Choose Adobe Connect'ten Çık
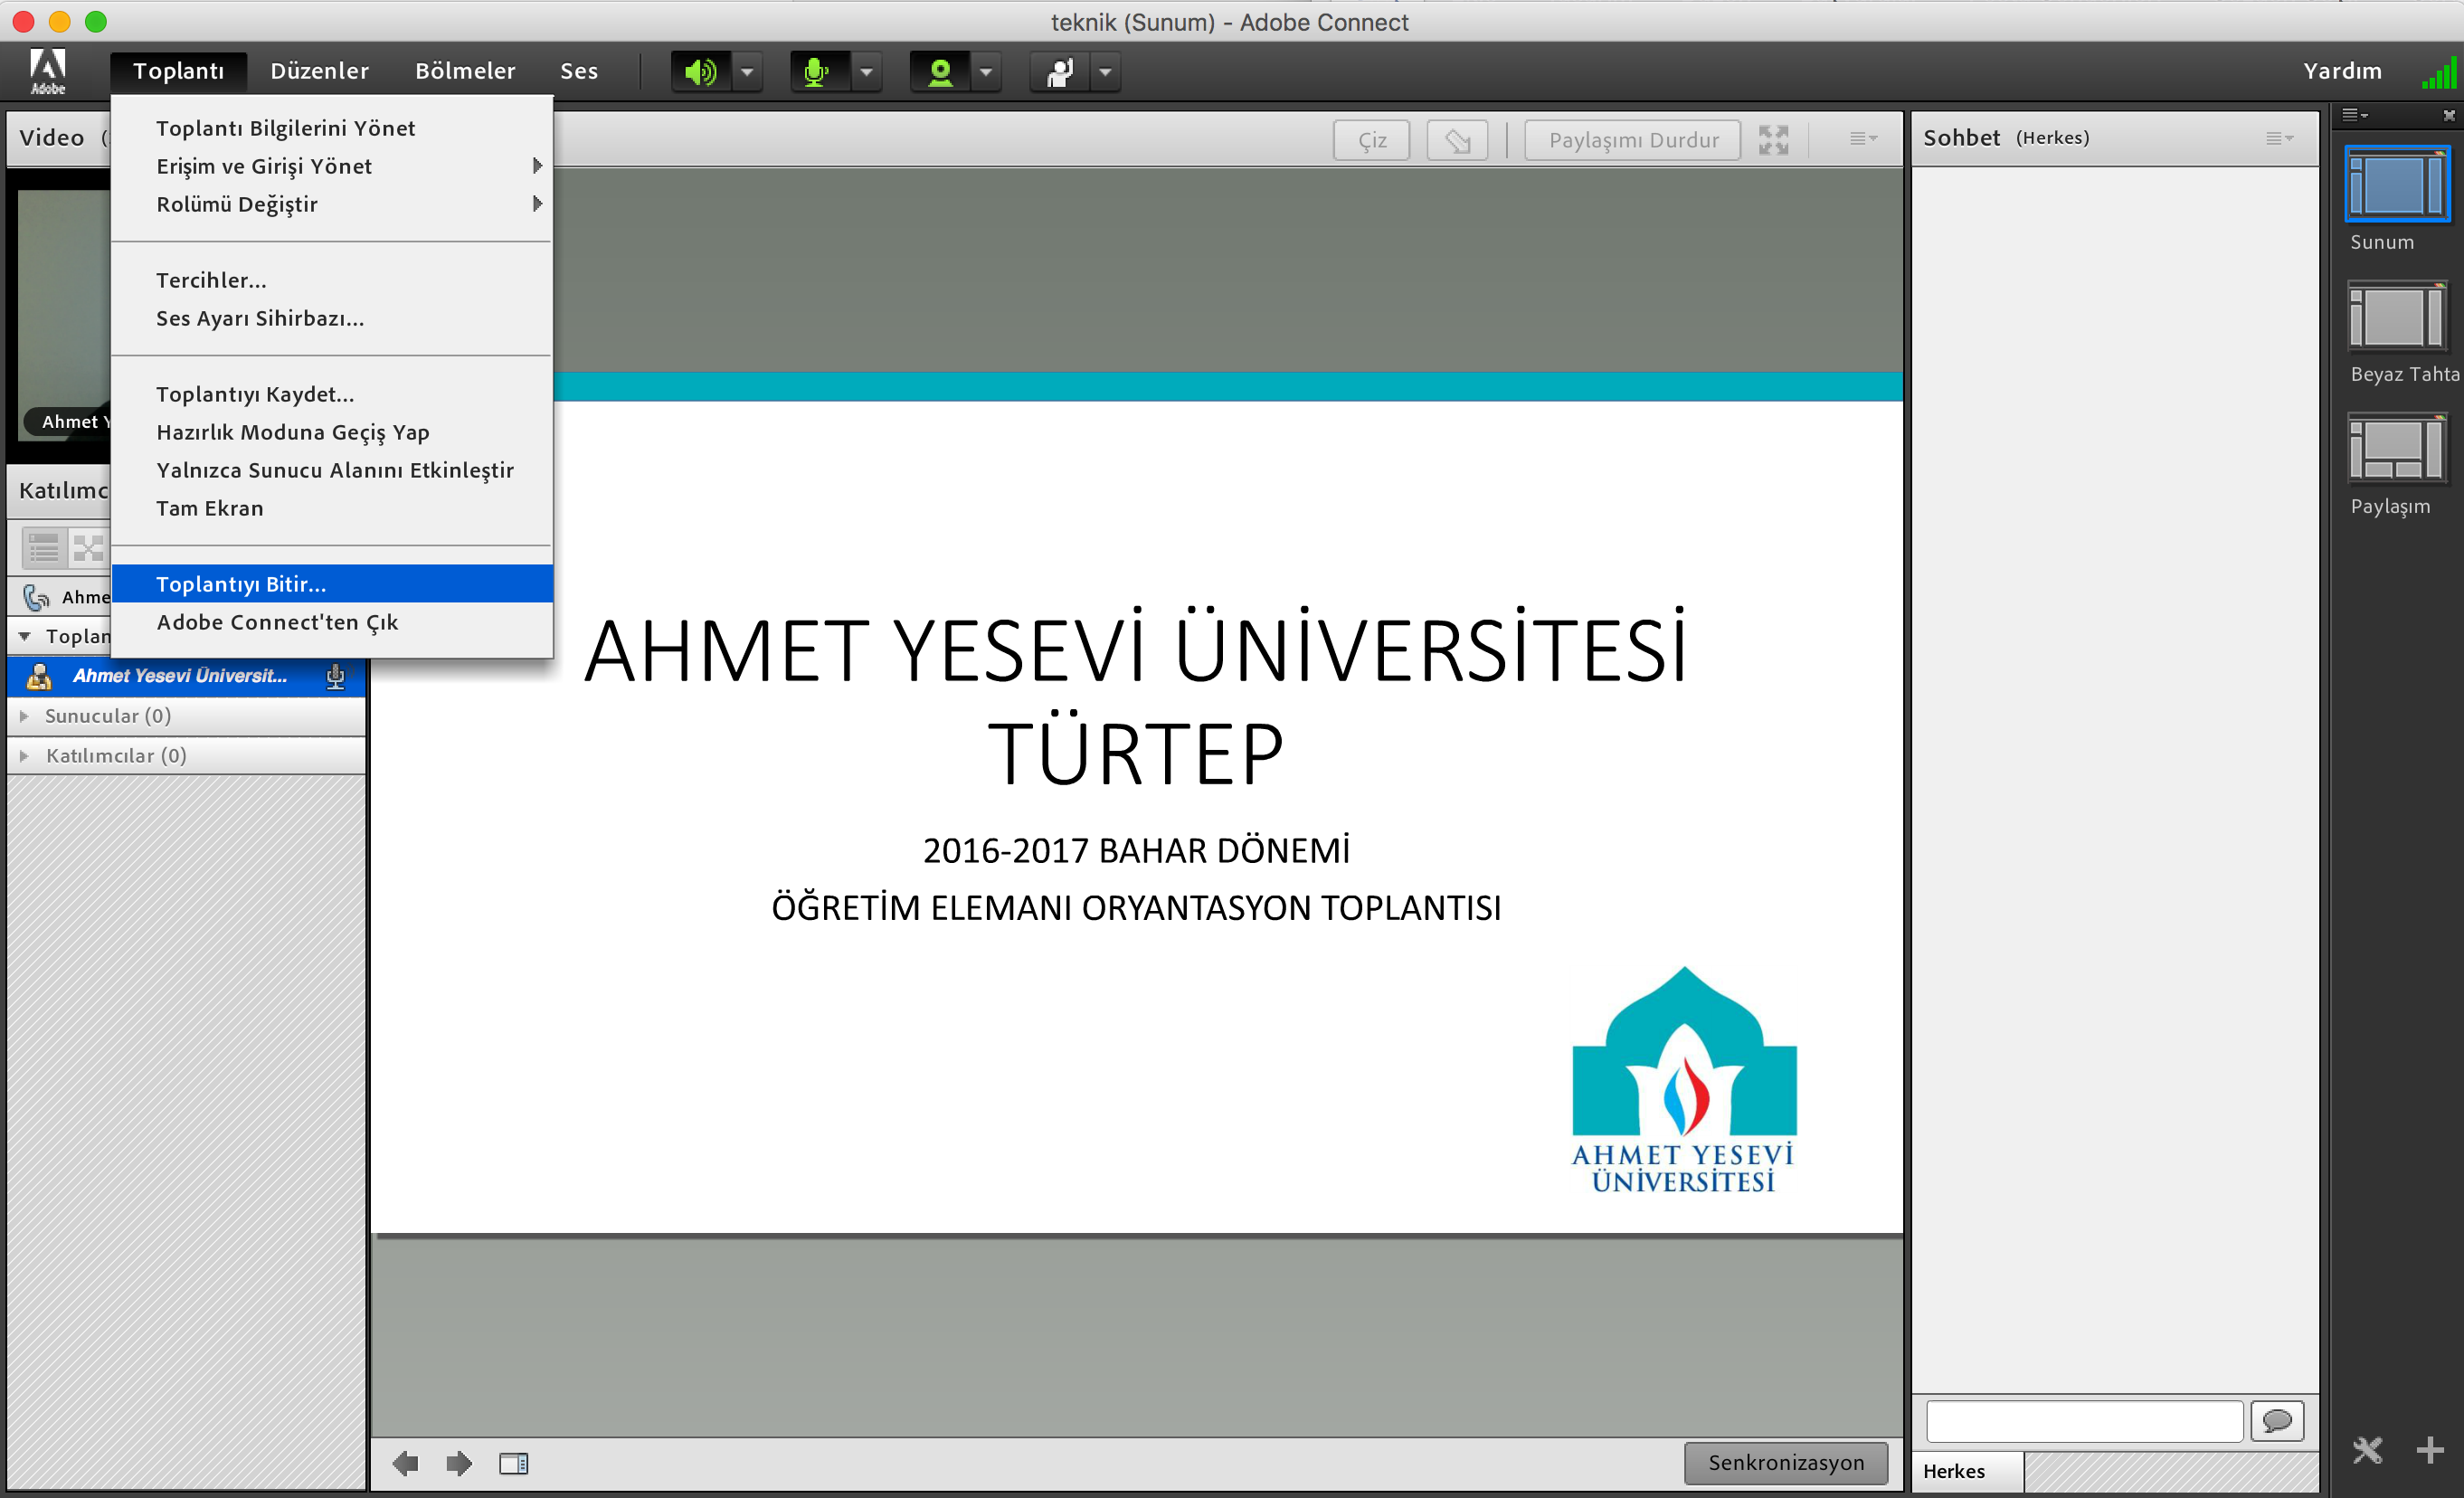 tap(332, 622)
